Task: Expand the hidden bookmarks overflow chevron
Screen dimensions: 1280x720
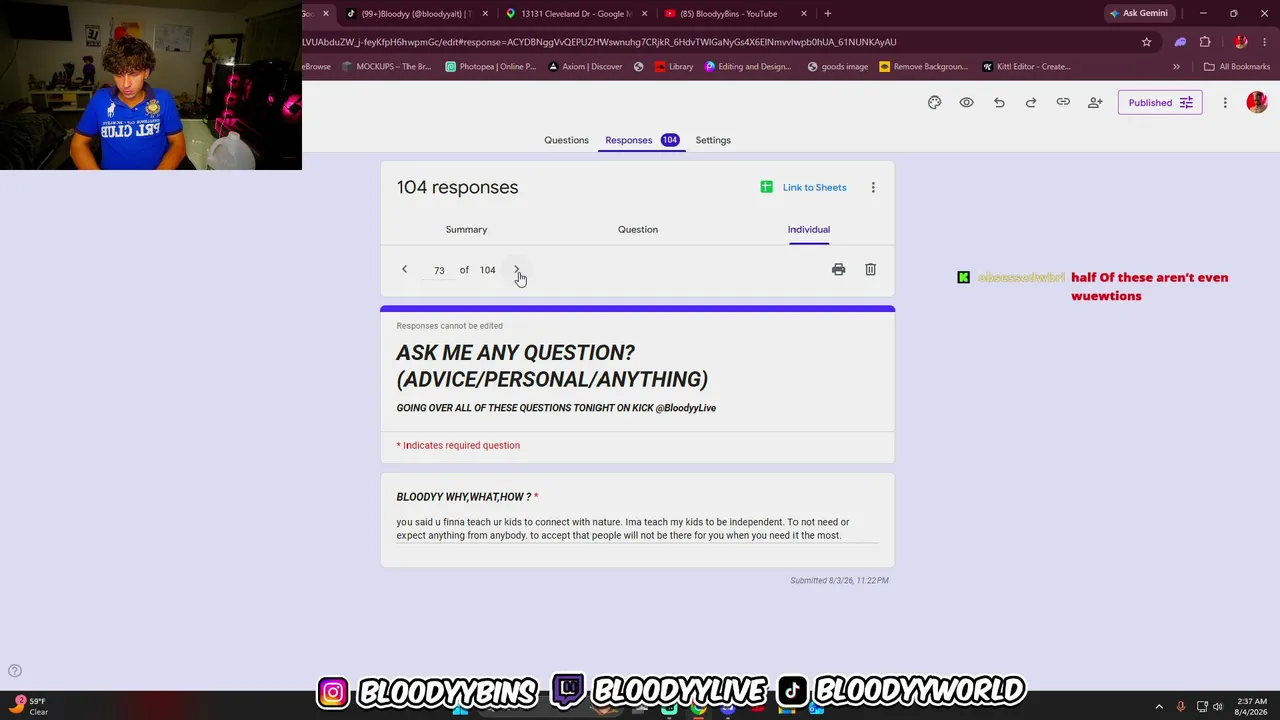Action: point(1176,67)
